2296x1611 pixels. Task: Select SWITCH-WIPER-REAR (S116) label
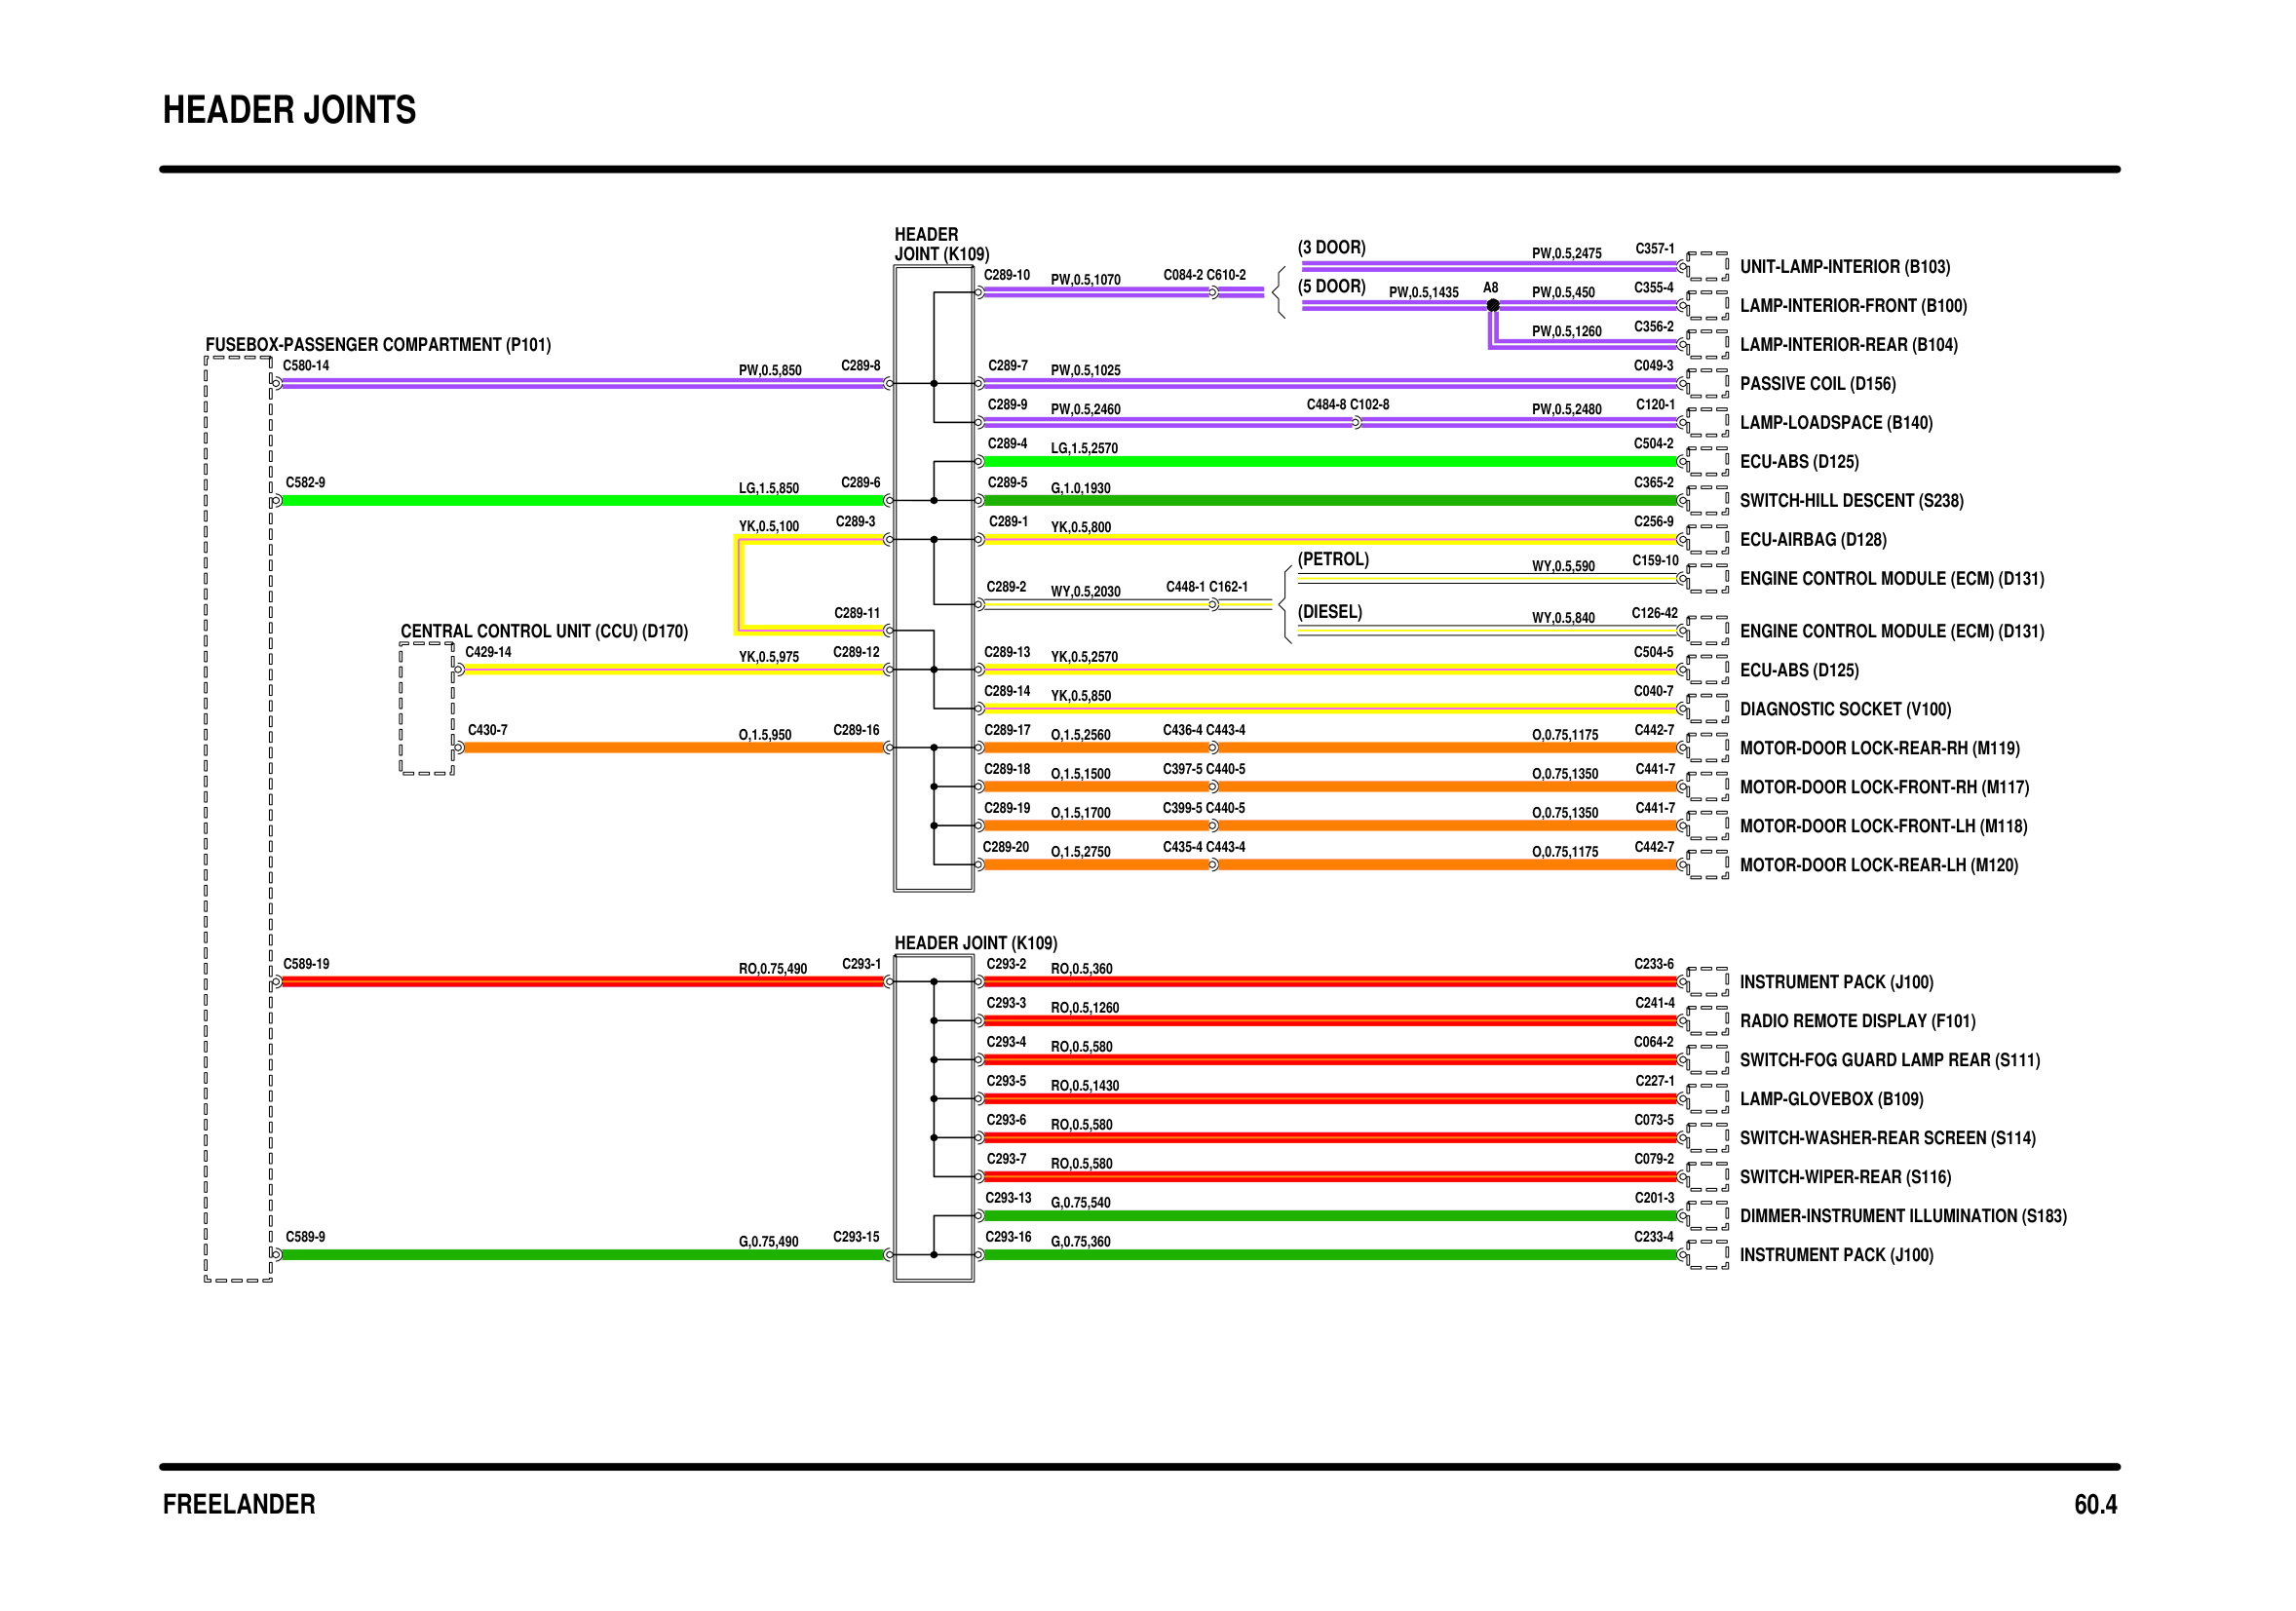coord(1845,1177)
